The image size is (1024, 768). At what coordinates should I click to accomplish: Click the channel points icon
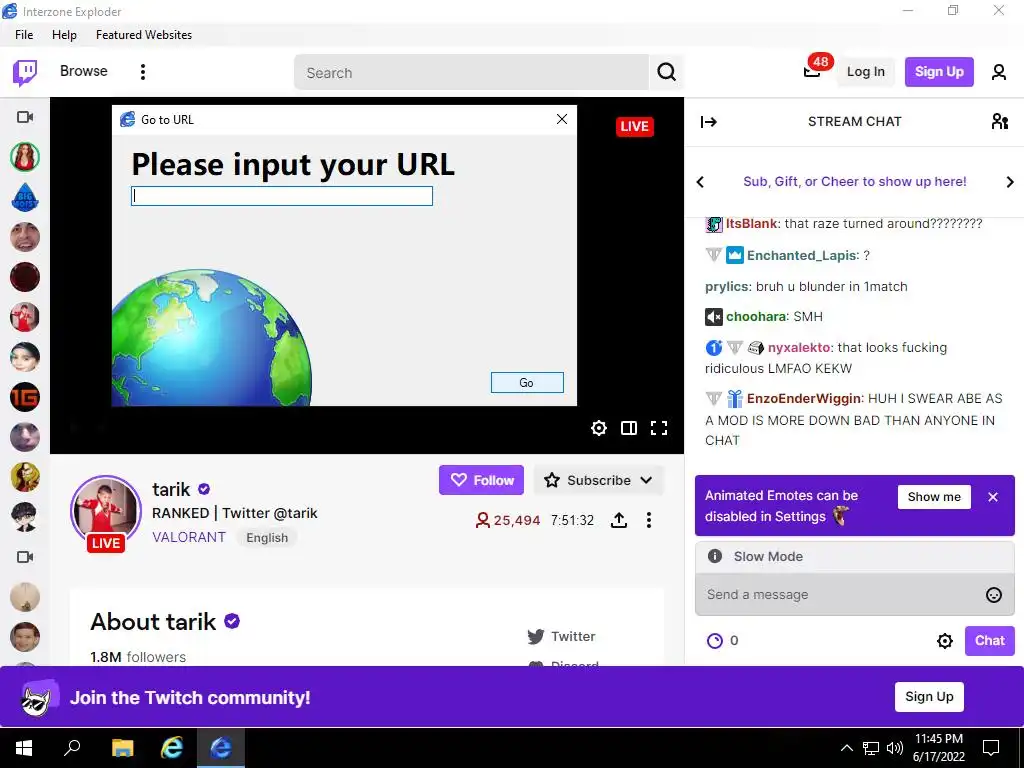coord(715,641)
